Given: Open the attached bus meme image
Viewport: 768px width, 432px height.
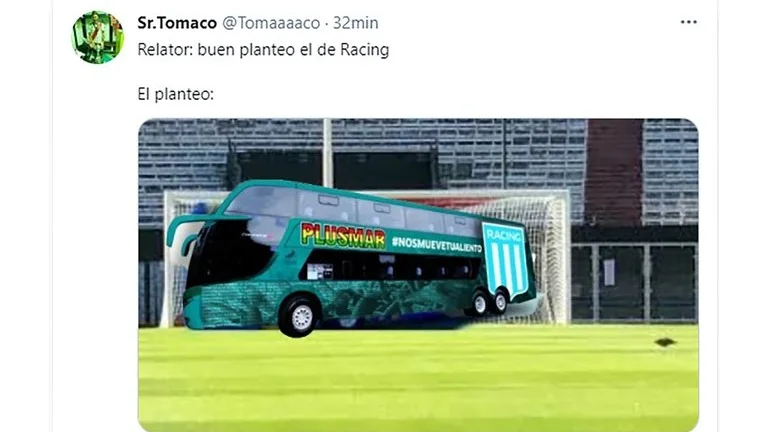Looking at the screenshot, I should click(x=418, y=275).
